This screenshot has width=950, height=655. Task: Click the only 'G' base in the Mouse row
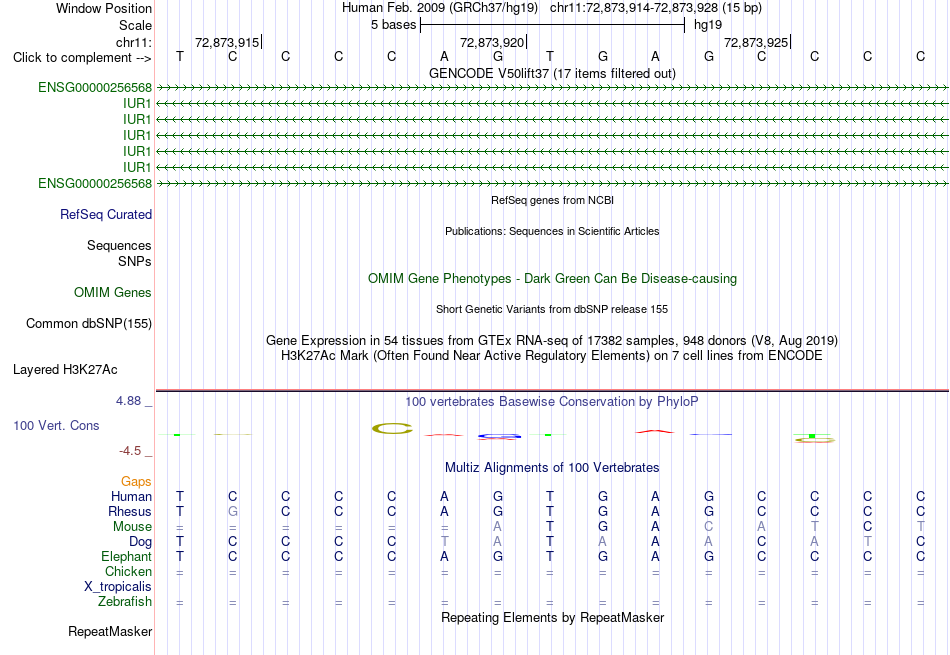602,527
